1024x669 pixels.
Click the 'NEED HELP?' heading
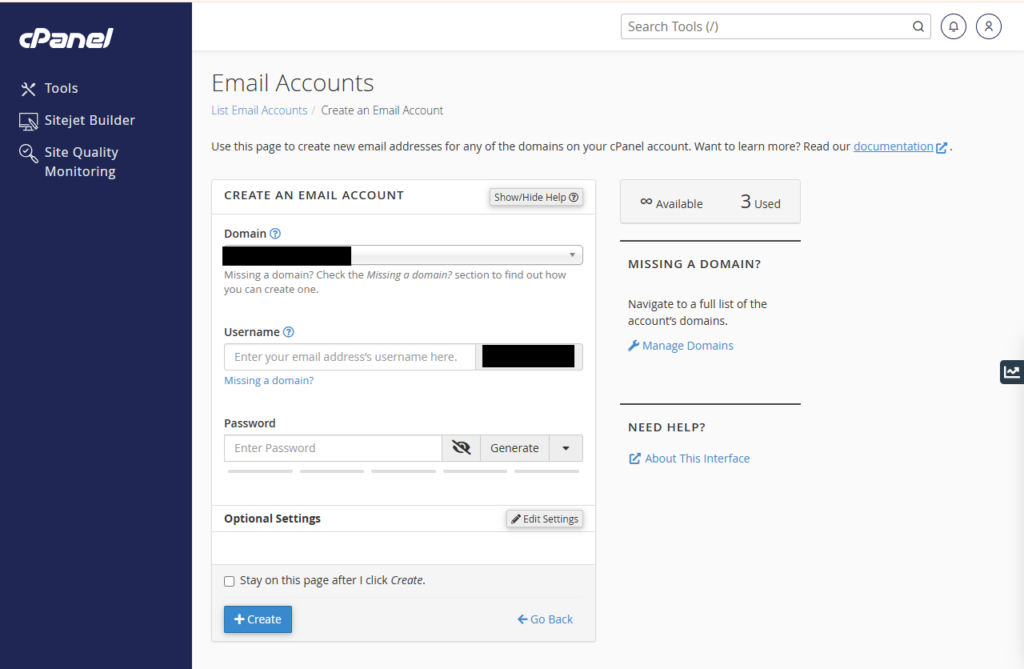click(x=667, y=427)
